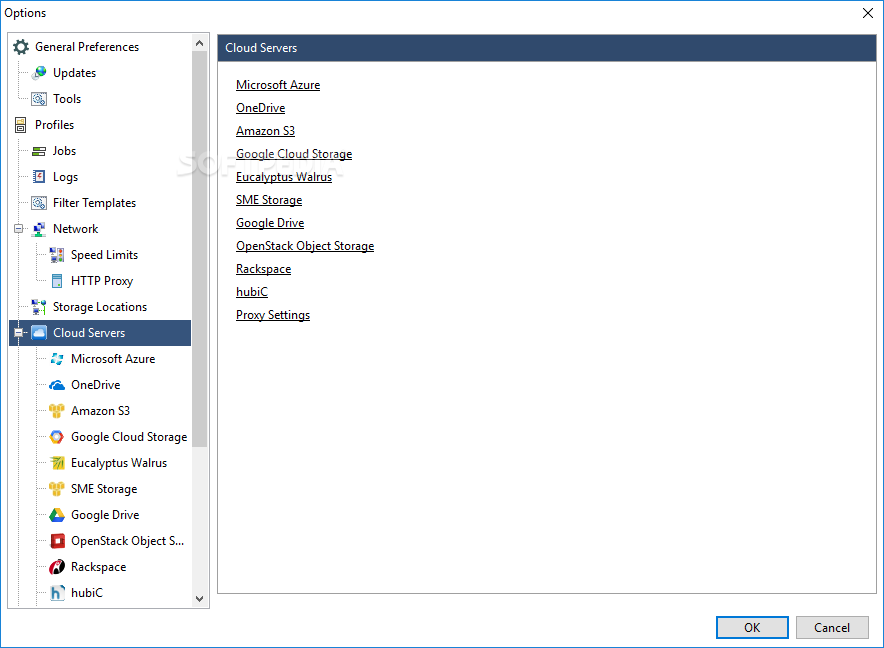Open the Updates options page
Image resolution: width=884 pixels, height=648 pixels.
74,73
